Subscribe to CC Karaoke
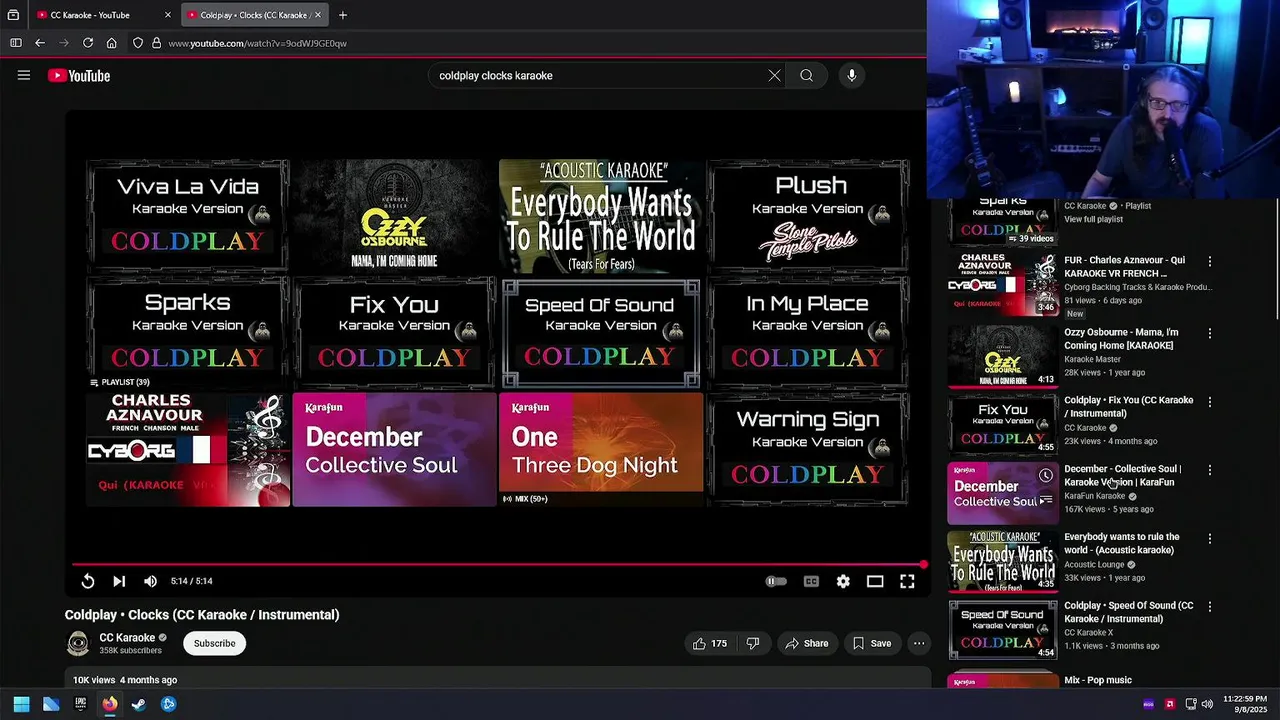Screen dimensions: 1280x720 point(214,643)
